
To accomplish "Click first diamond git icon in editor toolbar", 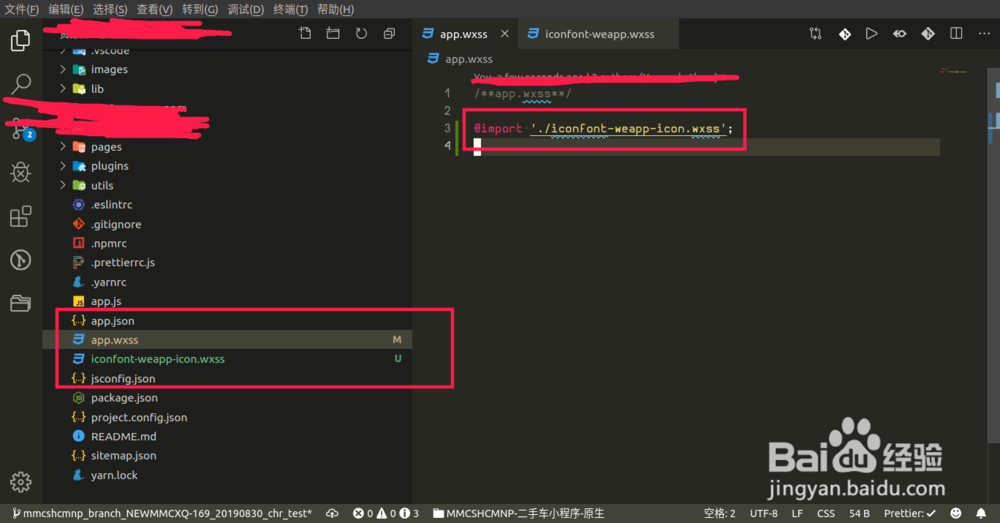I will 844,34.
